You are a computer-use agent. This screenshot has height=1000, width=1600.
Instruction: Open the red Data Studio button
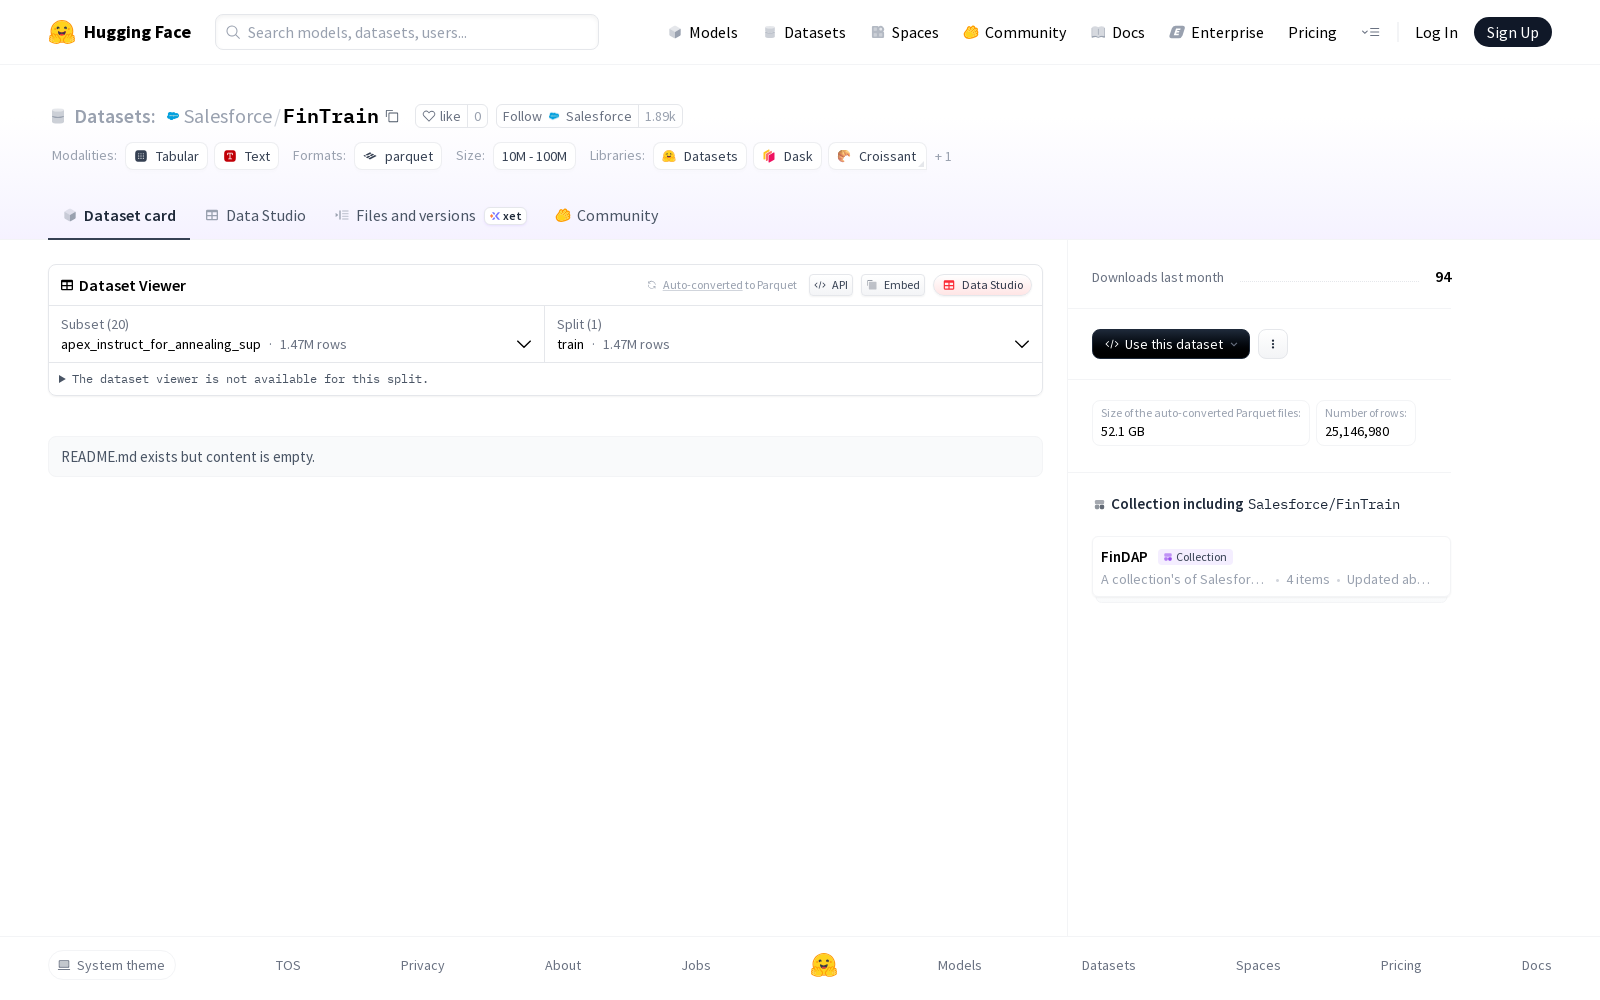[x=983, y=285]
